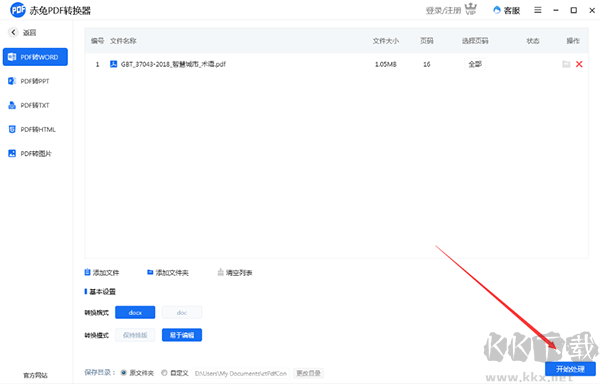Image resolution: width=600 pixels, height=384 pixels.
Task: Click the 选择页码 column header
Action: tap(475, 41)
